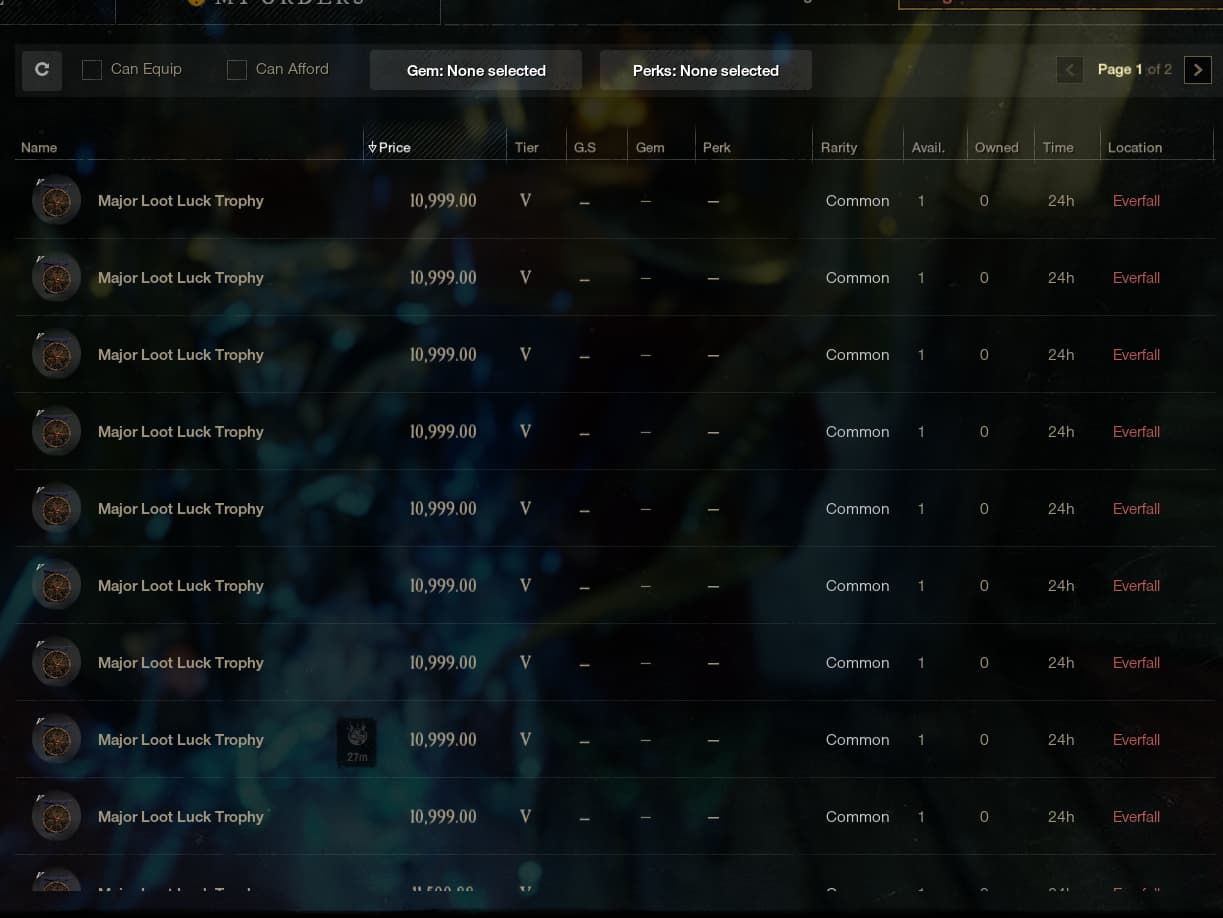Expand the Perks: None selected filter
This screenshot has width=1223, height=918.
(x=705, y=71)
